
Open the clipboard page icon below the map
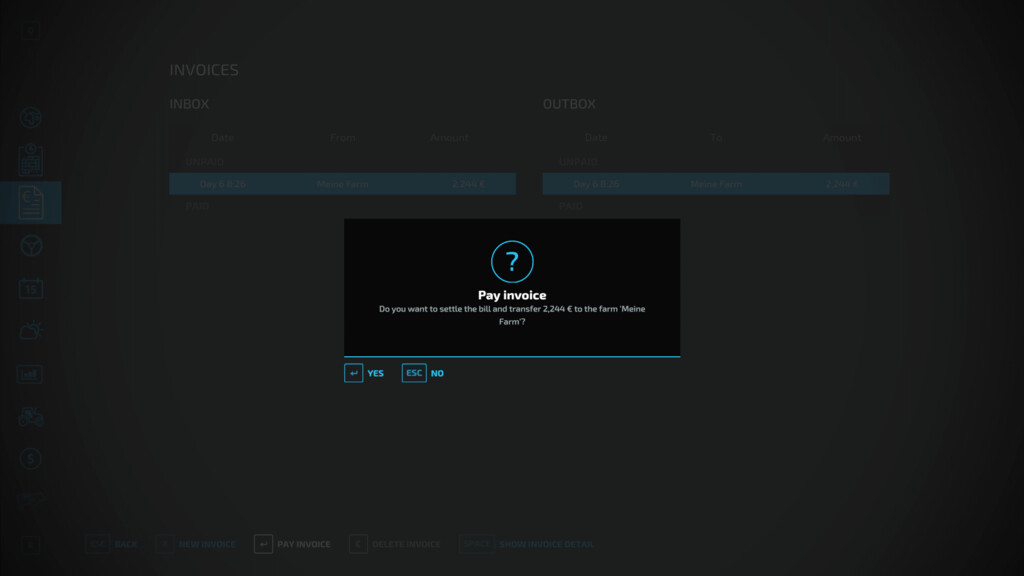[31, 160]
